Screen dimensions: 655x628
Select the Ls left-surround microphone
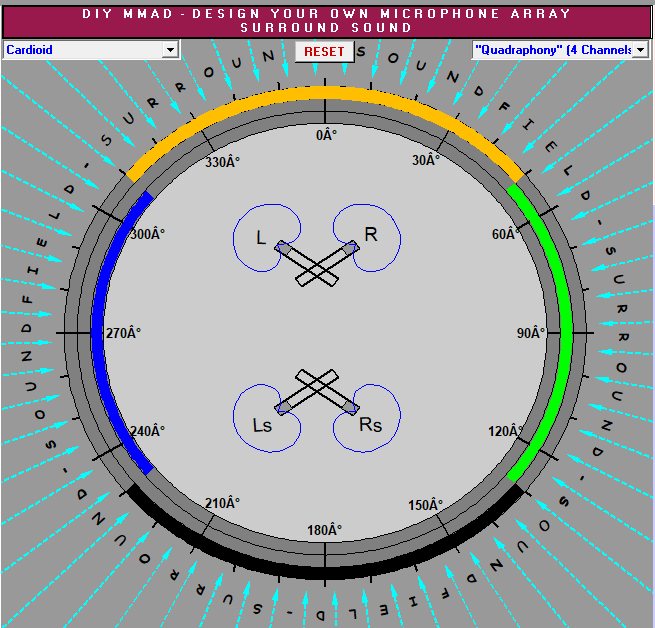(283, 407)
